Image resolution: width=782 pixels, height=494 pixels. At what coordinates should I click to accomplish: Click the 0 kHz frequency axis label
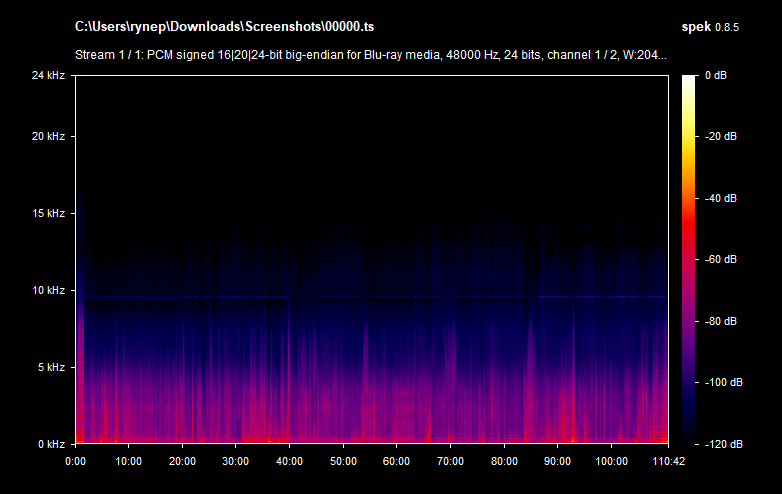click(51, 444)
